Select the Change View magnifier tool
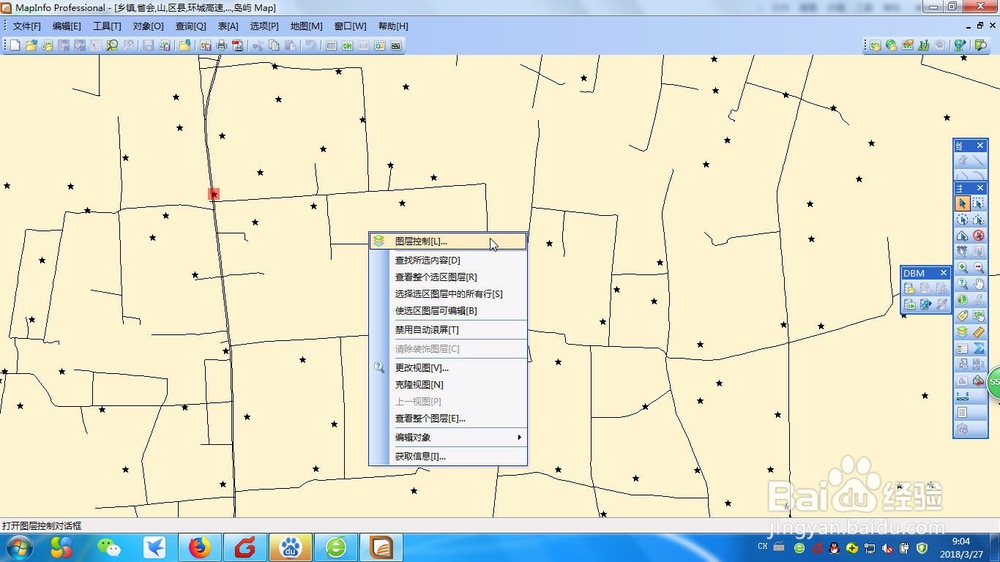 962,284
